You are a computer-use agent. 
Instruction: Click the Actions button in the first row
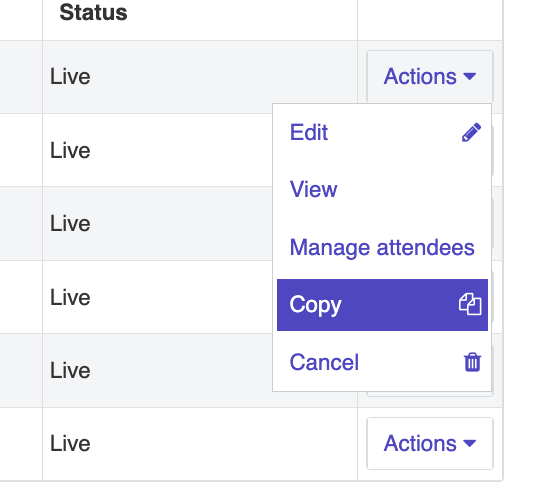pos(430,77)
